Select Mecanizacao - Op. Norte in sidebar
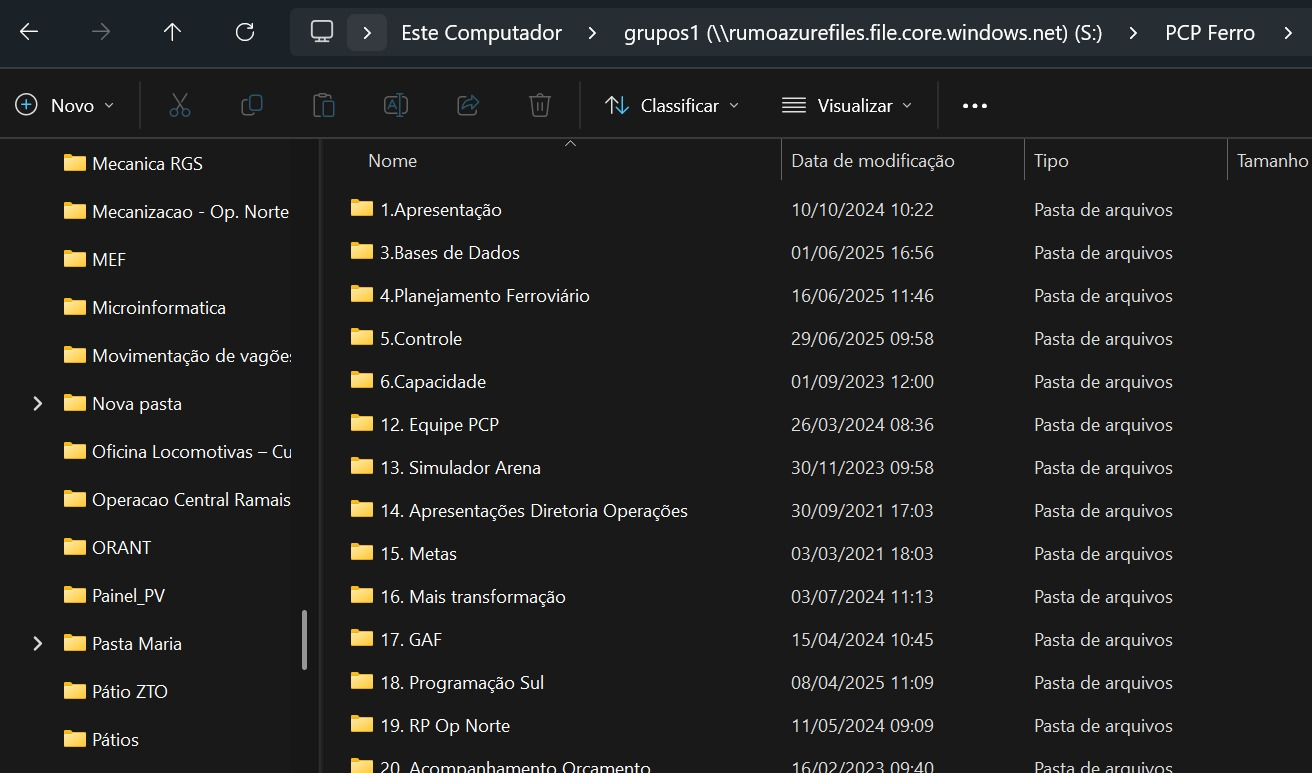The height and width of the screenshot is (773, 1312). pyautogui.click(x=190, y=212)
